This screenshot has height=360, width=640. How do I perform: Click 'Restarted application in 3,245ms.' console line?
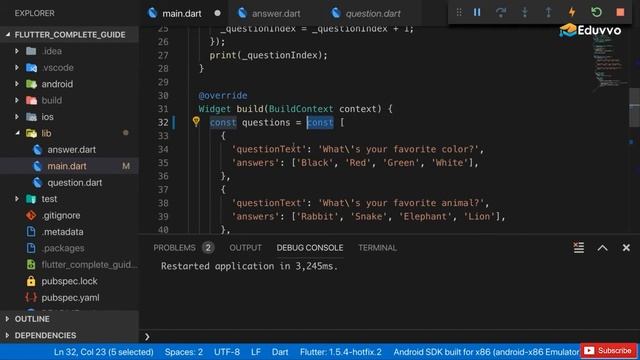[x=249, y=266]
